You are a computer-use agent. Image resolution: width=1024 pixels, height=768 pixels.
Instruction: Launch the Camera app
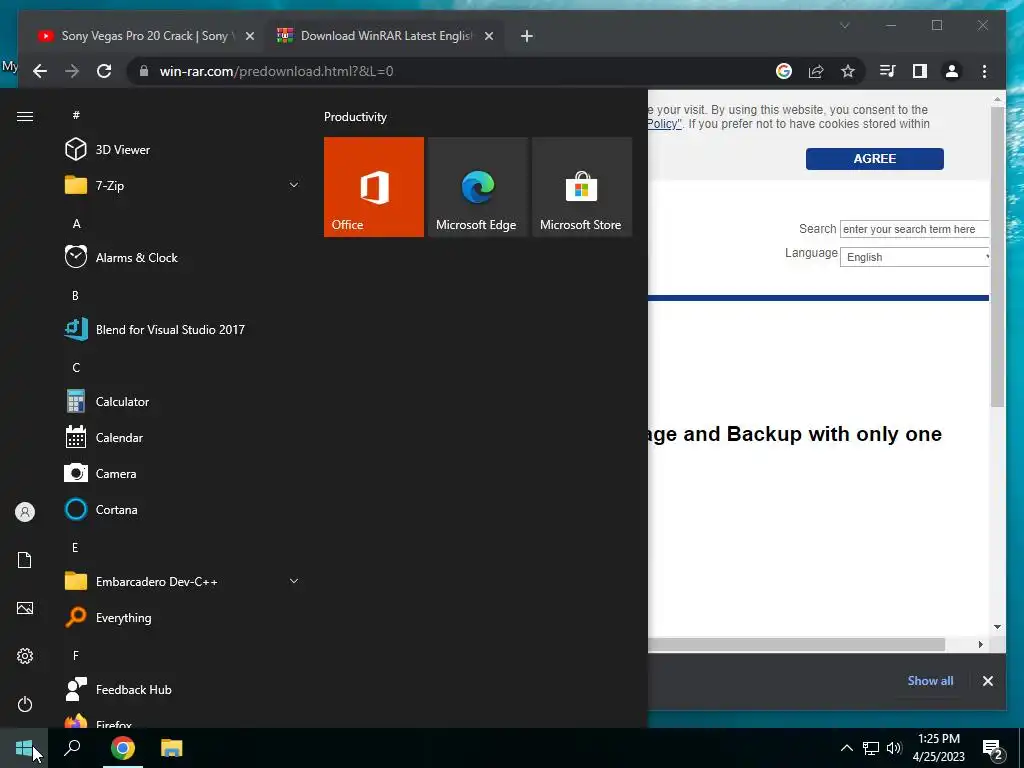[x=183, y=473]
